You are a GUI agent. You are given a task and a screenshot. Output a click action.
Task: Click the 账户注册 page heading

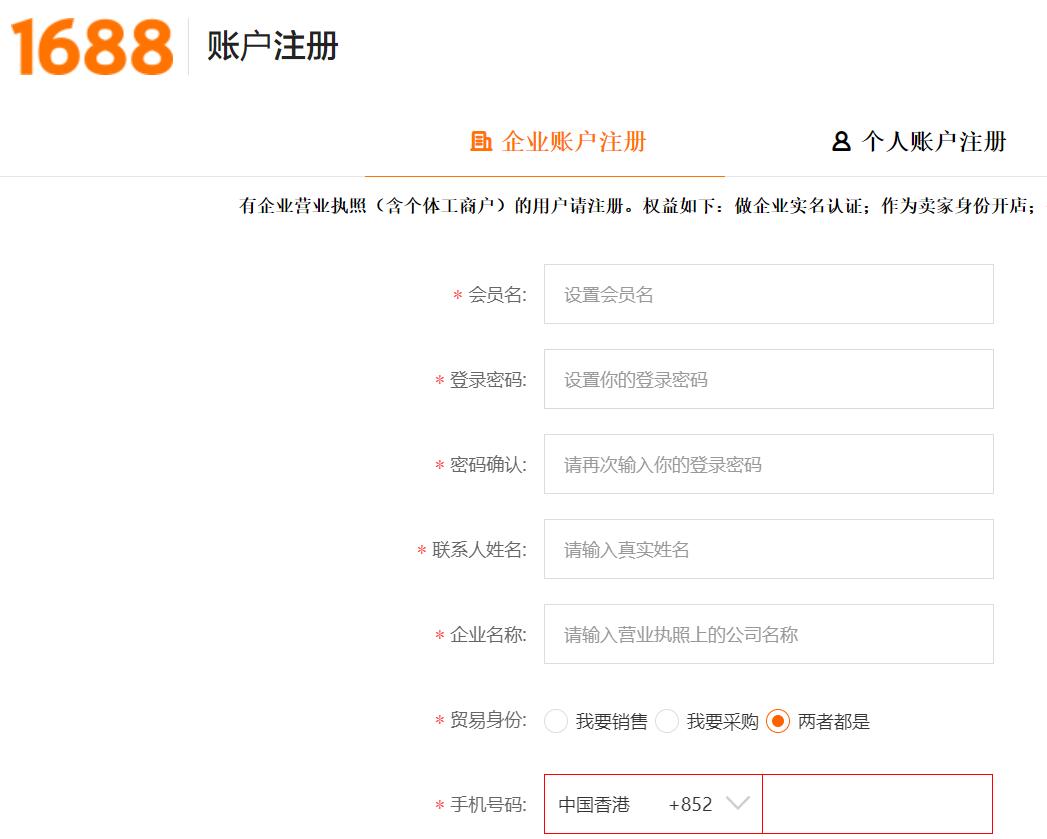coord(273,47)
